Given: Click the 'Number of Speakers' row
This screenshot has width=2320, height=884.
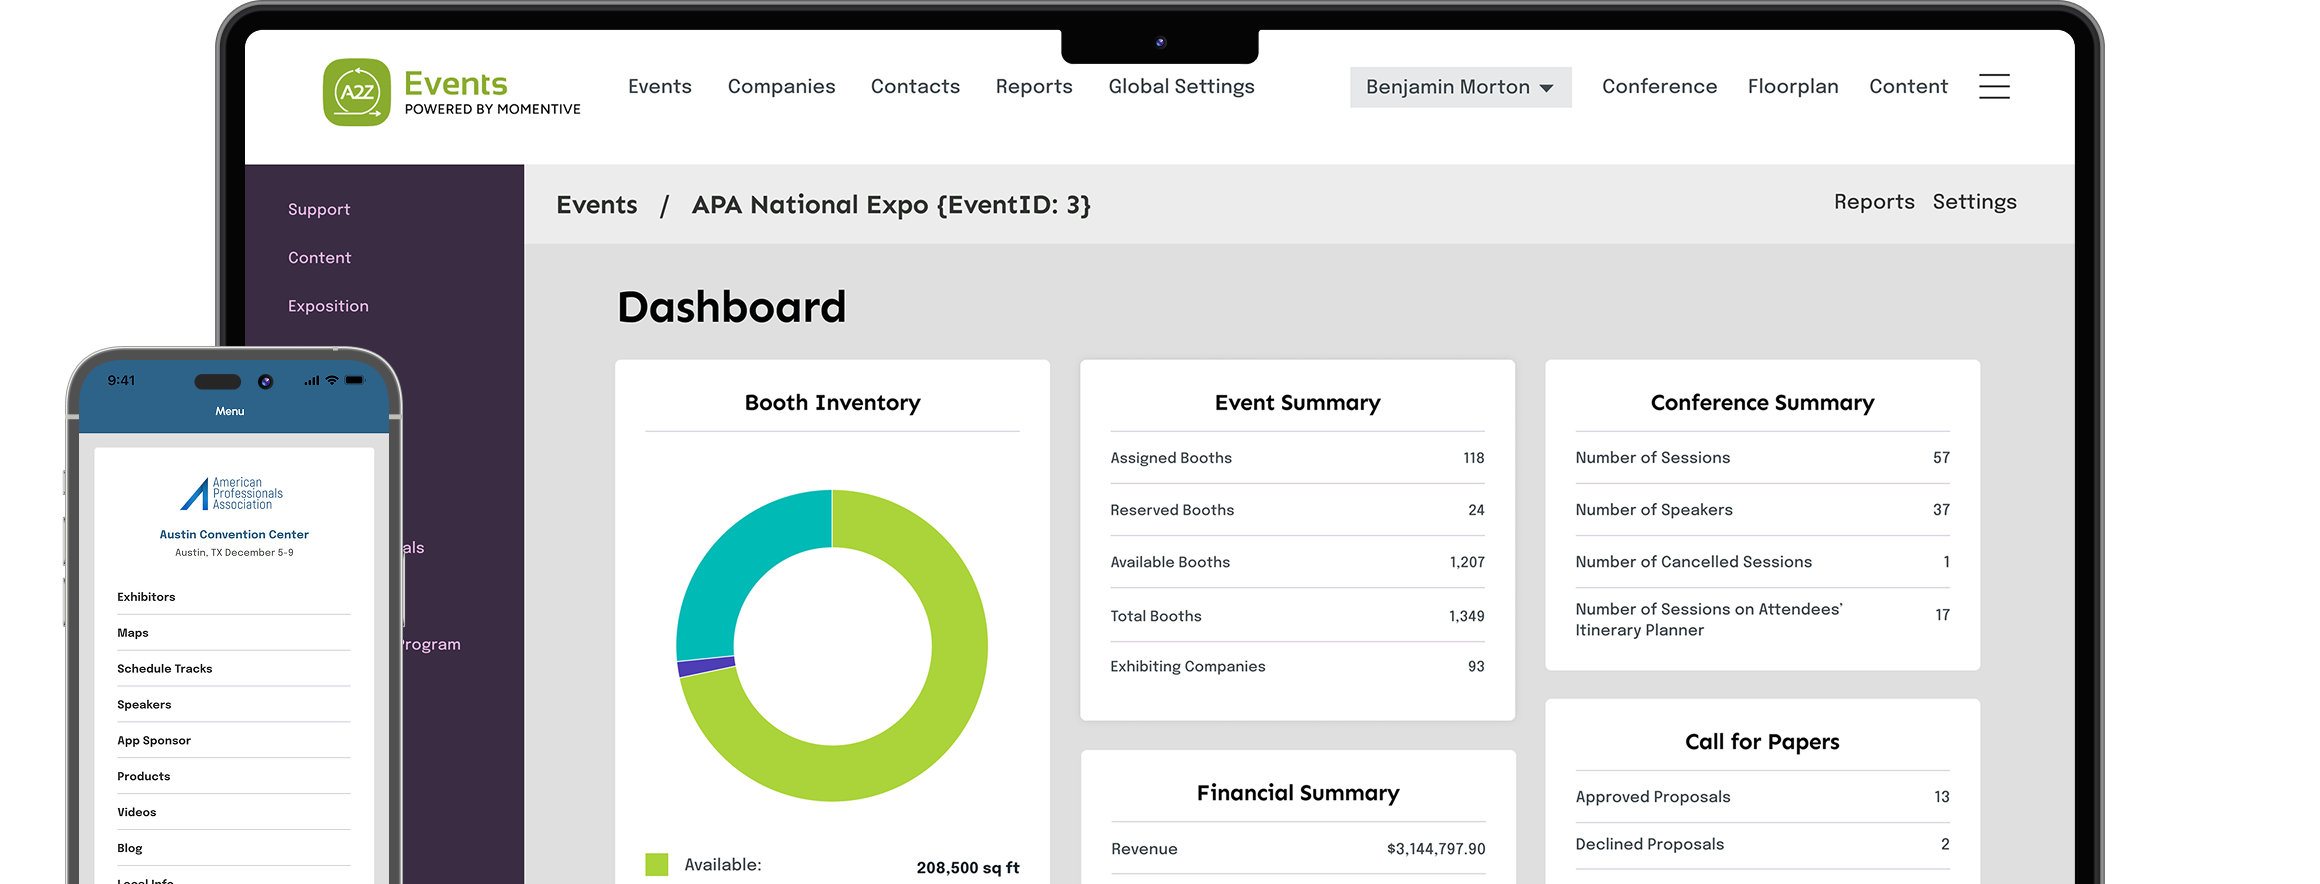Looking at the screenshot, I should click(x=1762, y=510).
